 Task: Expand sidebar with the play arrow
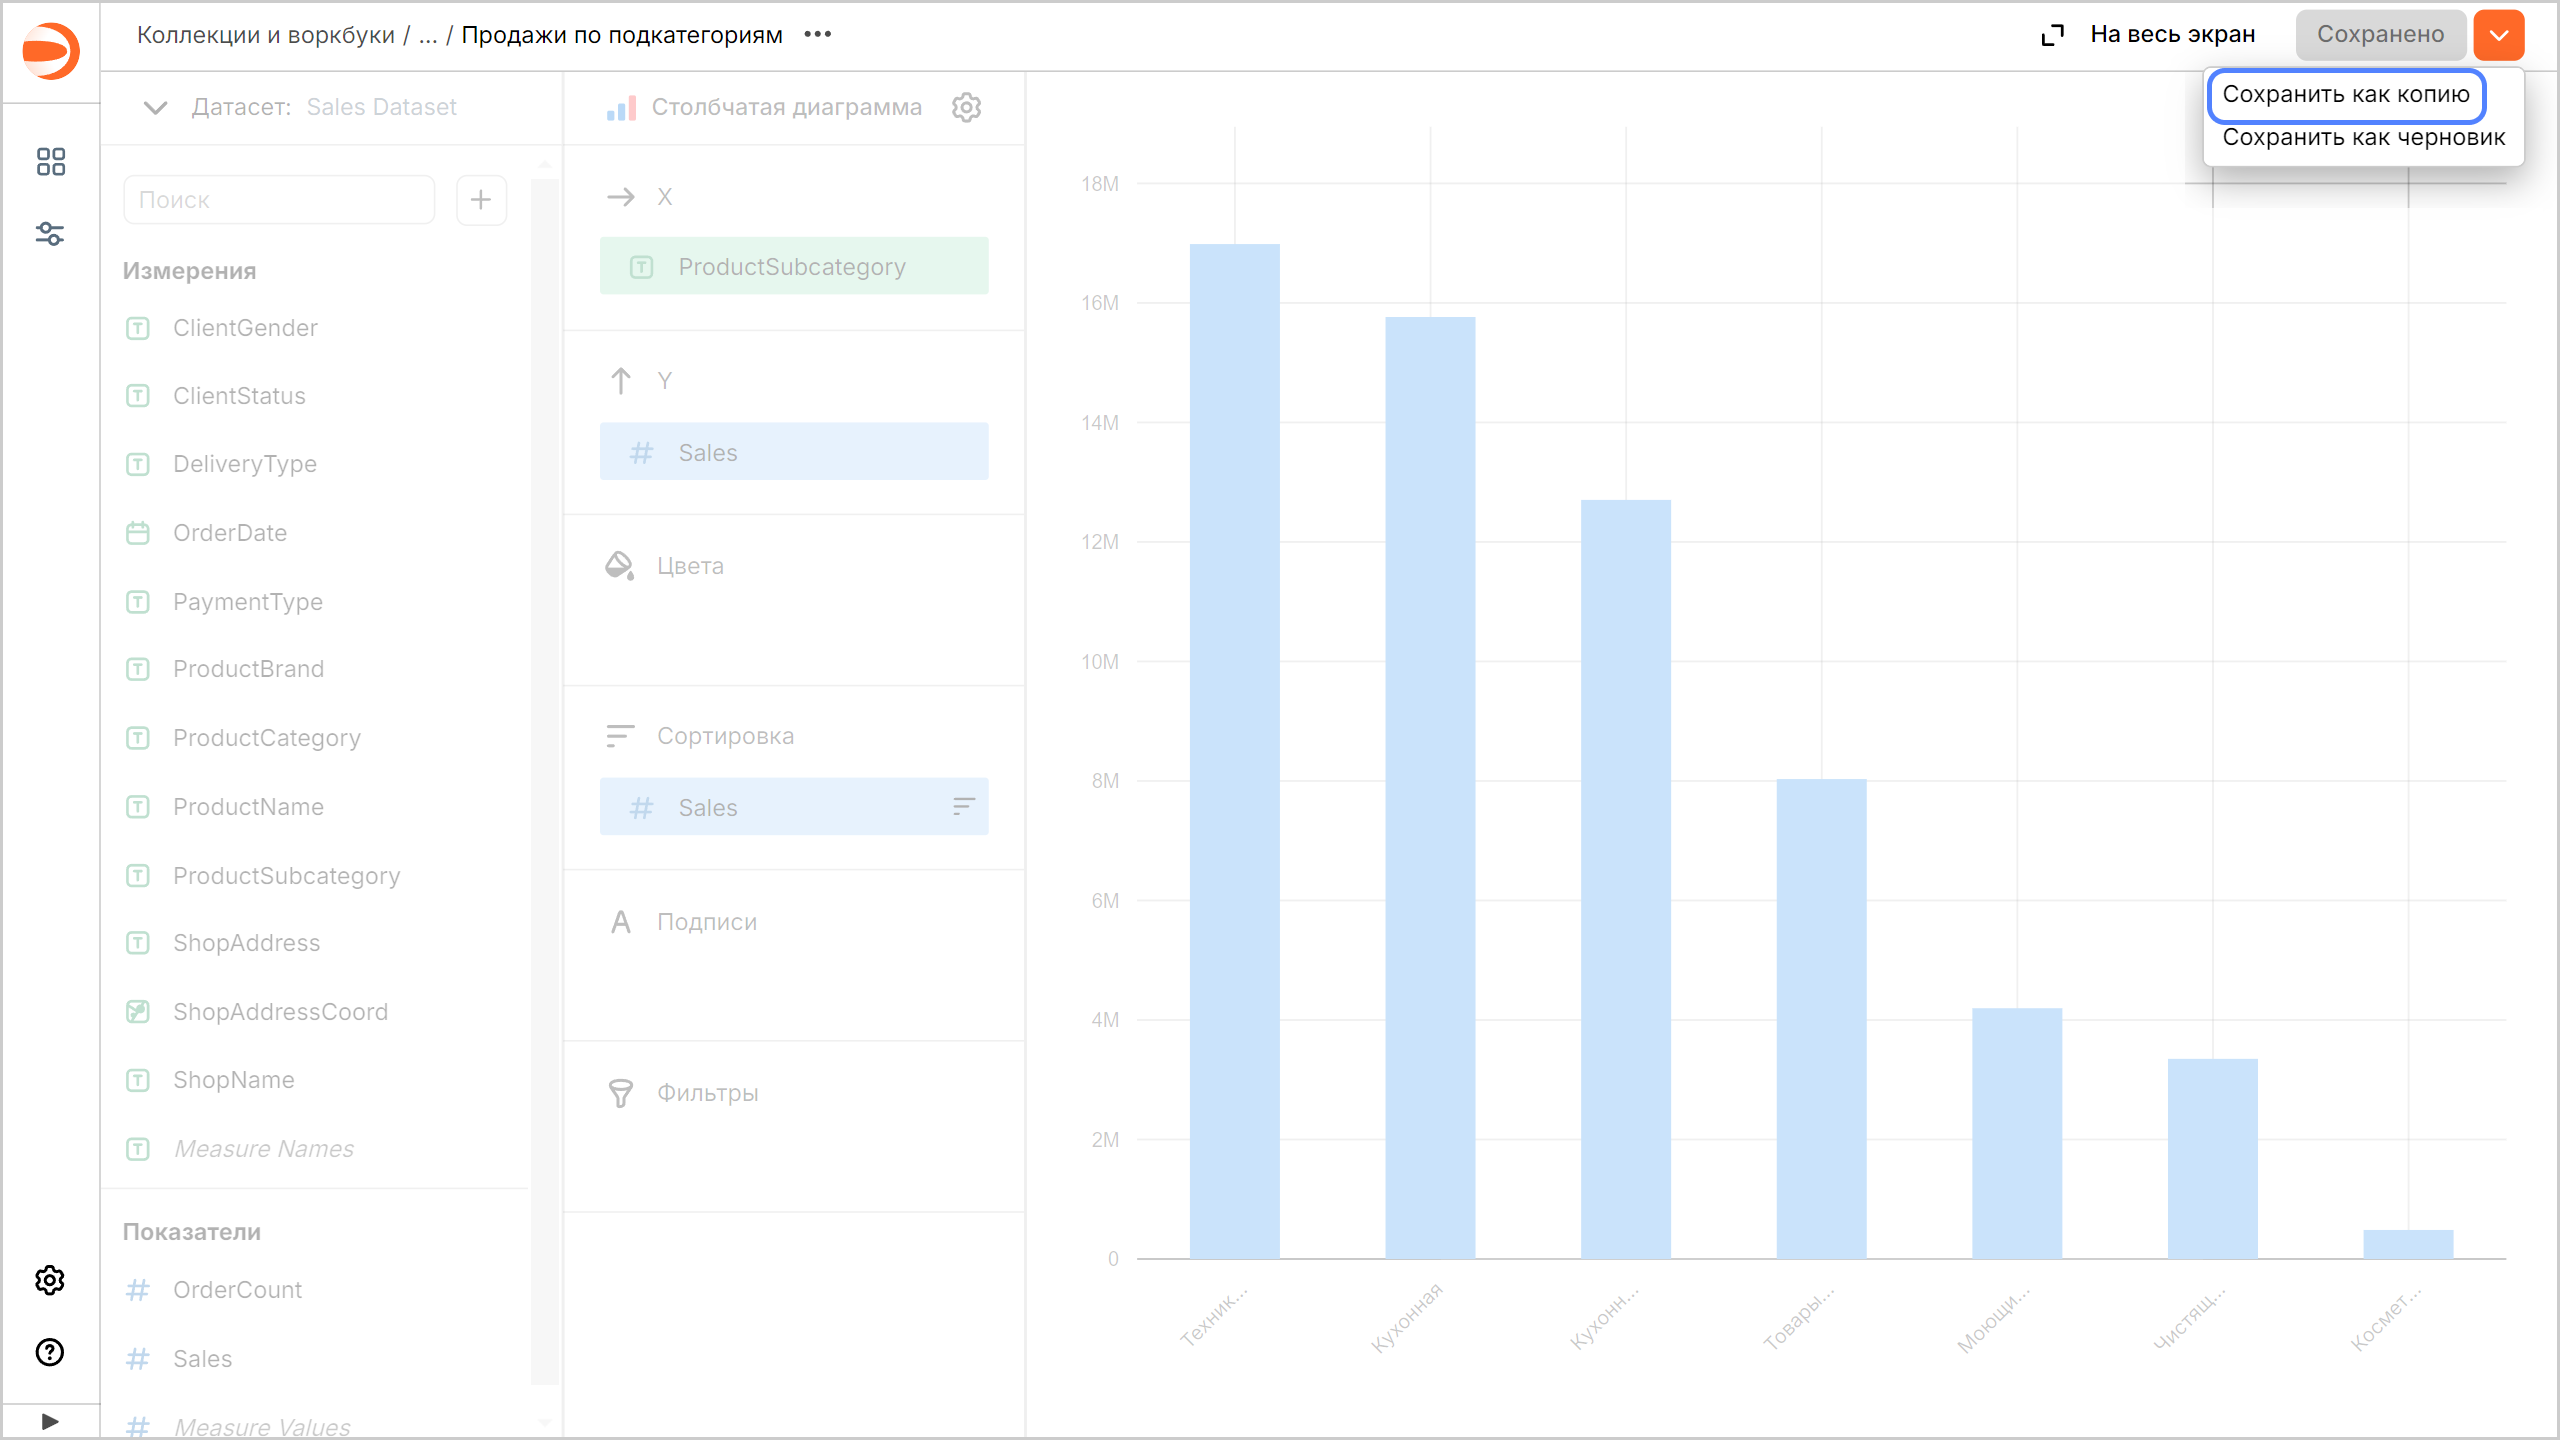(x=50, y=1421)
